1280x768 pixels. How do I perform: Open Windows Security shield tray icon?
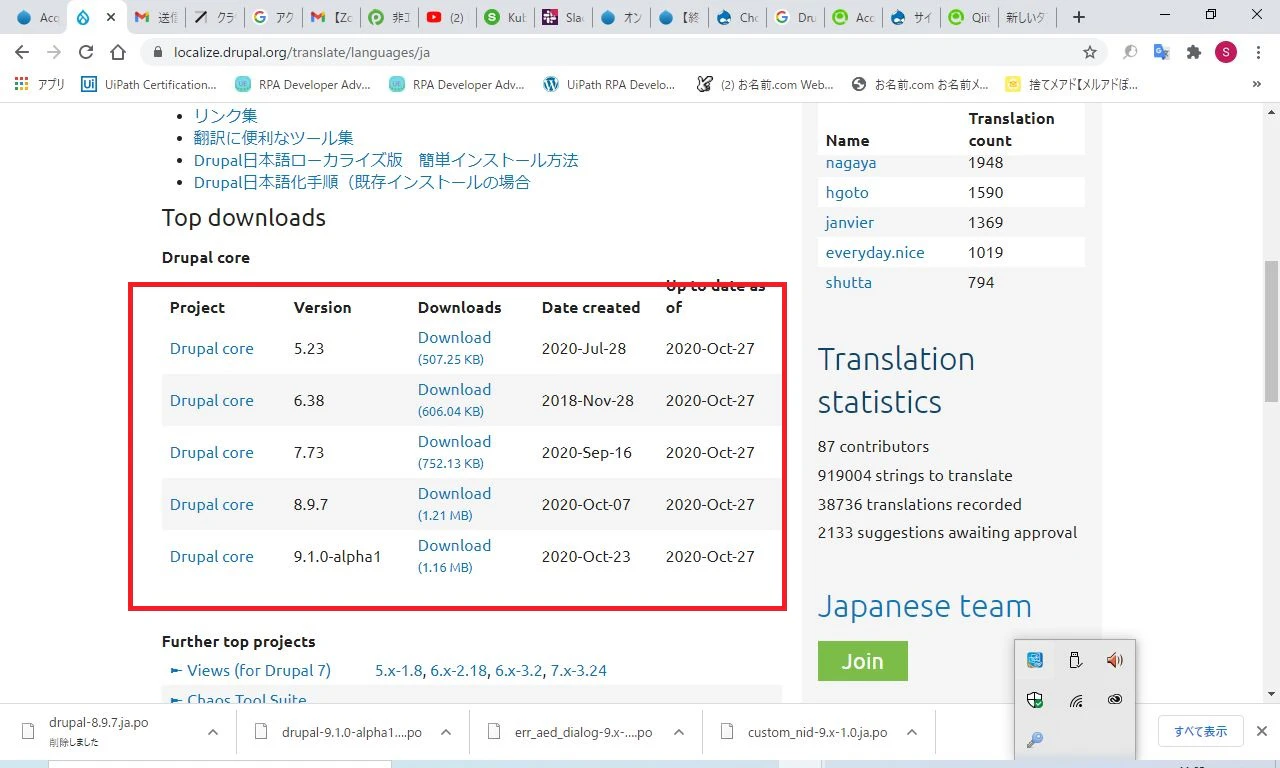point(1036,700)
